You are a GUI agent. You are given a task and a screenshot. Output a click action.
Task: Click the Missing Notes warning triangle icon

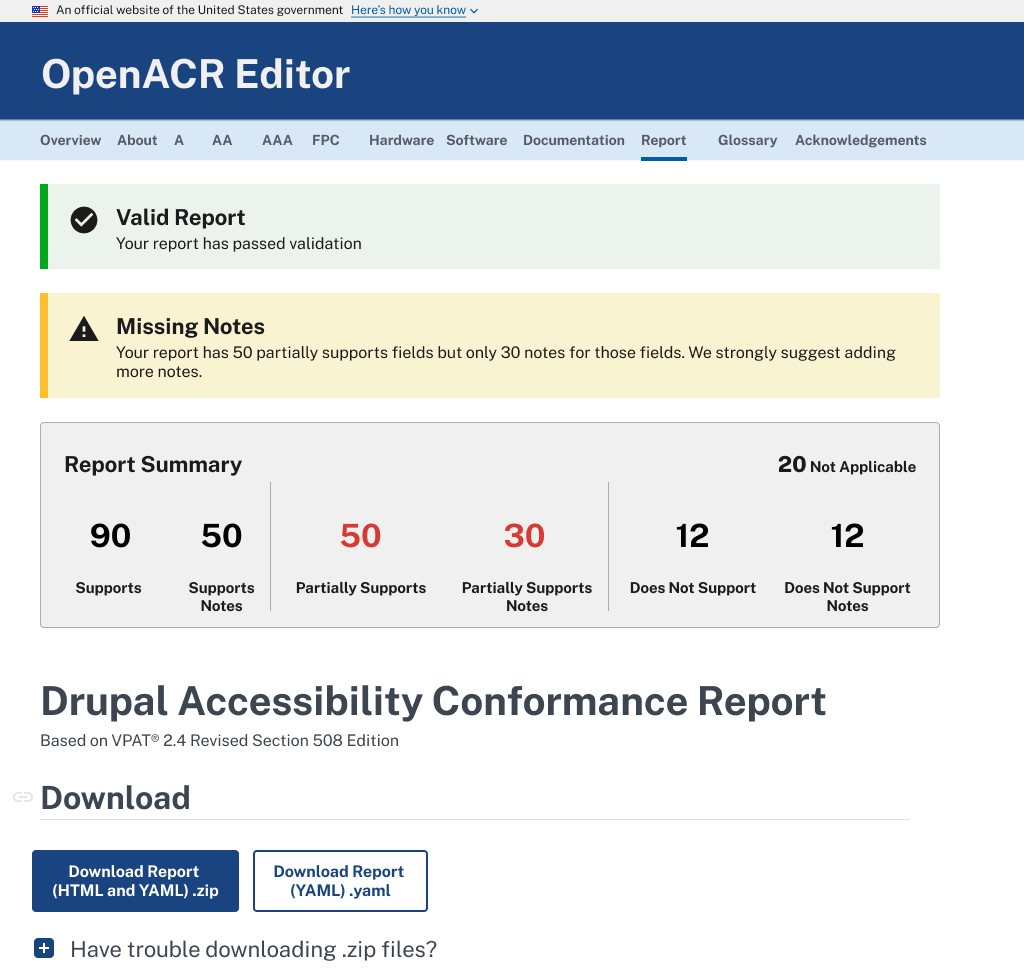tap(84, 329)
